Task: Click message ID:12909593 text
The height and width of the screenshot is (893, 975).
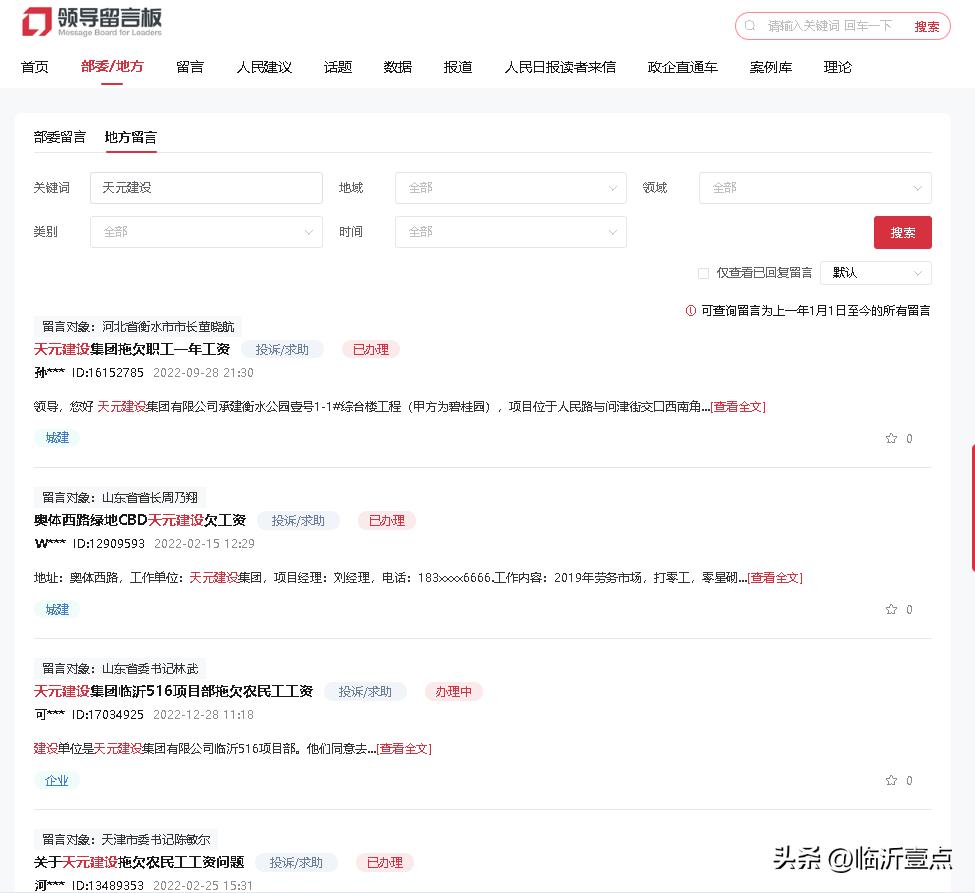Action: coord(108,544)
